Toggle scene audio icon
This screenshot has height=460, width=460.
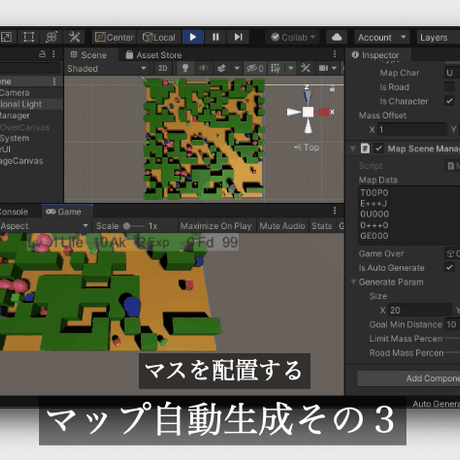pyautogui.click(x=203, y=69)
